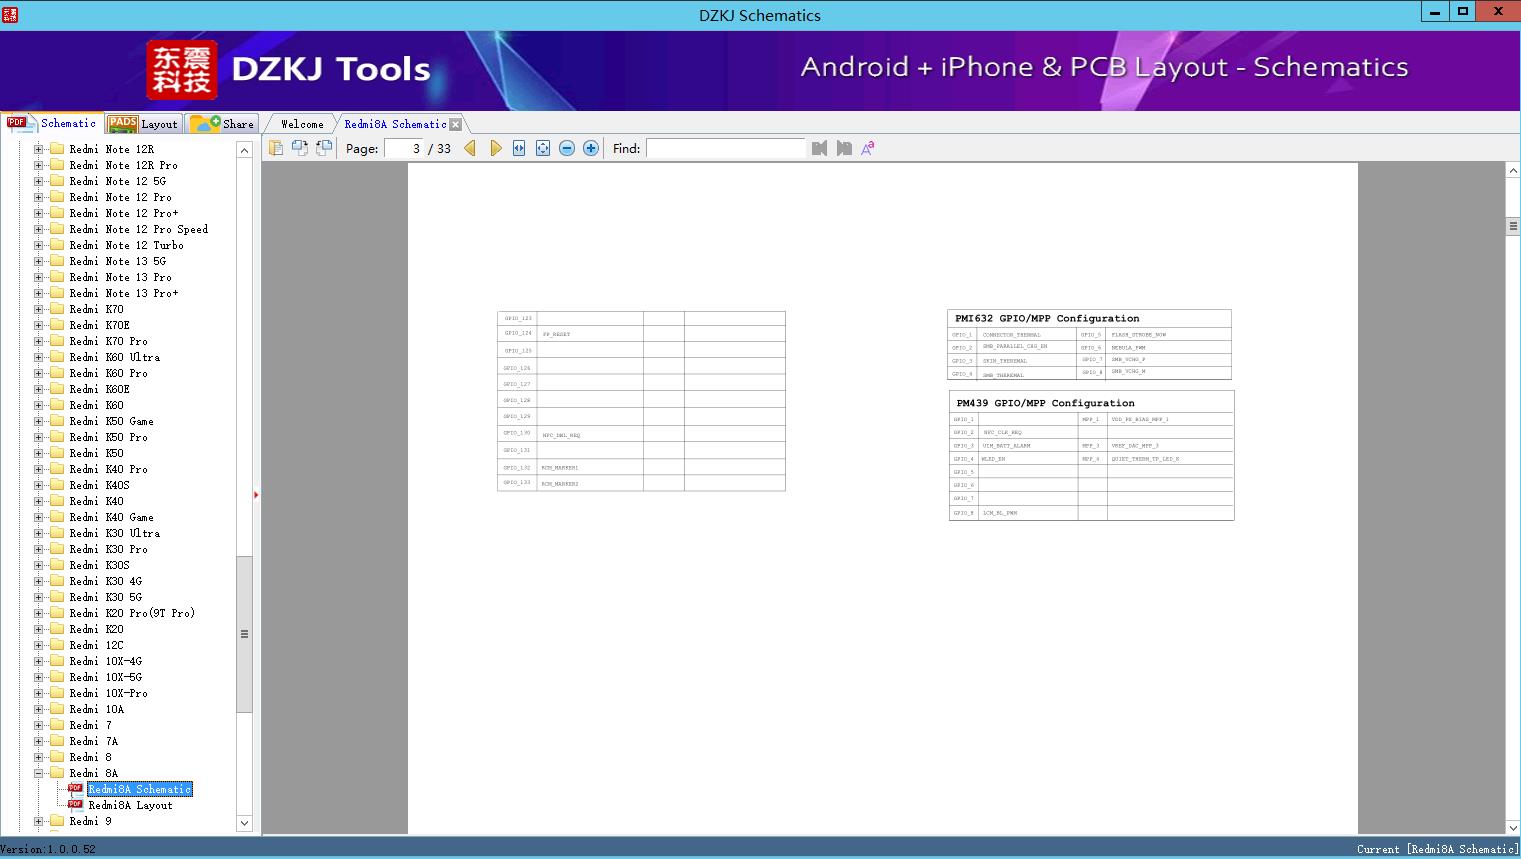The width and height of the screenshot is (1521, 859).
Task: Expand Redmi Note 12R folder
Action: pyautogui.click(x=39, y=149)
